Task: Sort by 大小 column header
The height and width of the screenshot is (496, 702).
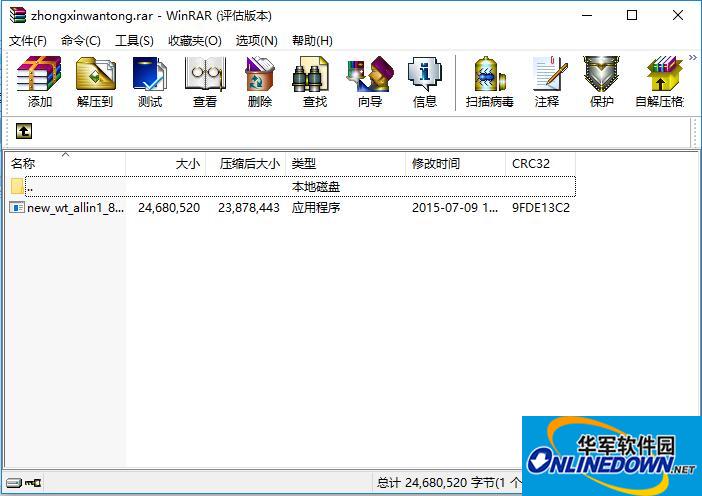Action: (x=166, y=163)
